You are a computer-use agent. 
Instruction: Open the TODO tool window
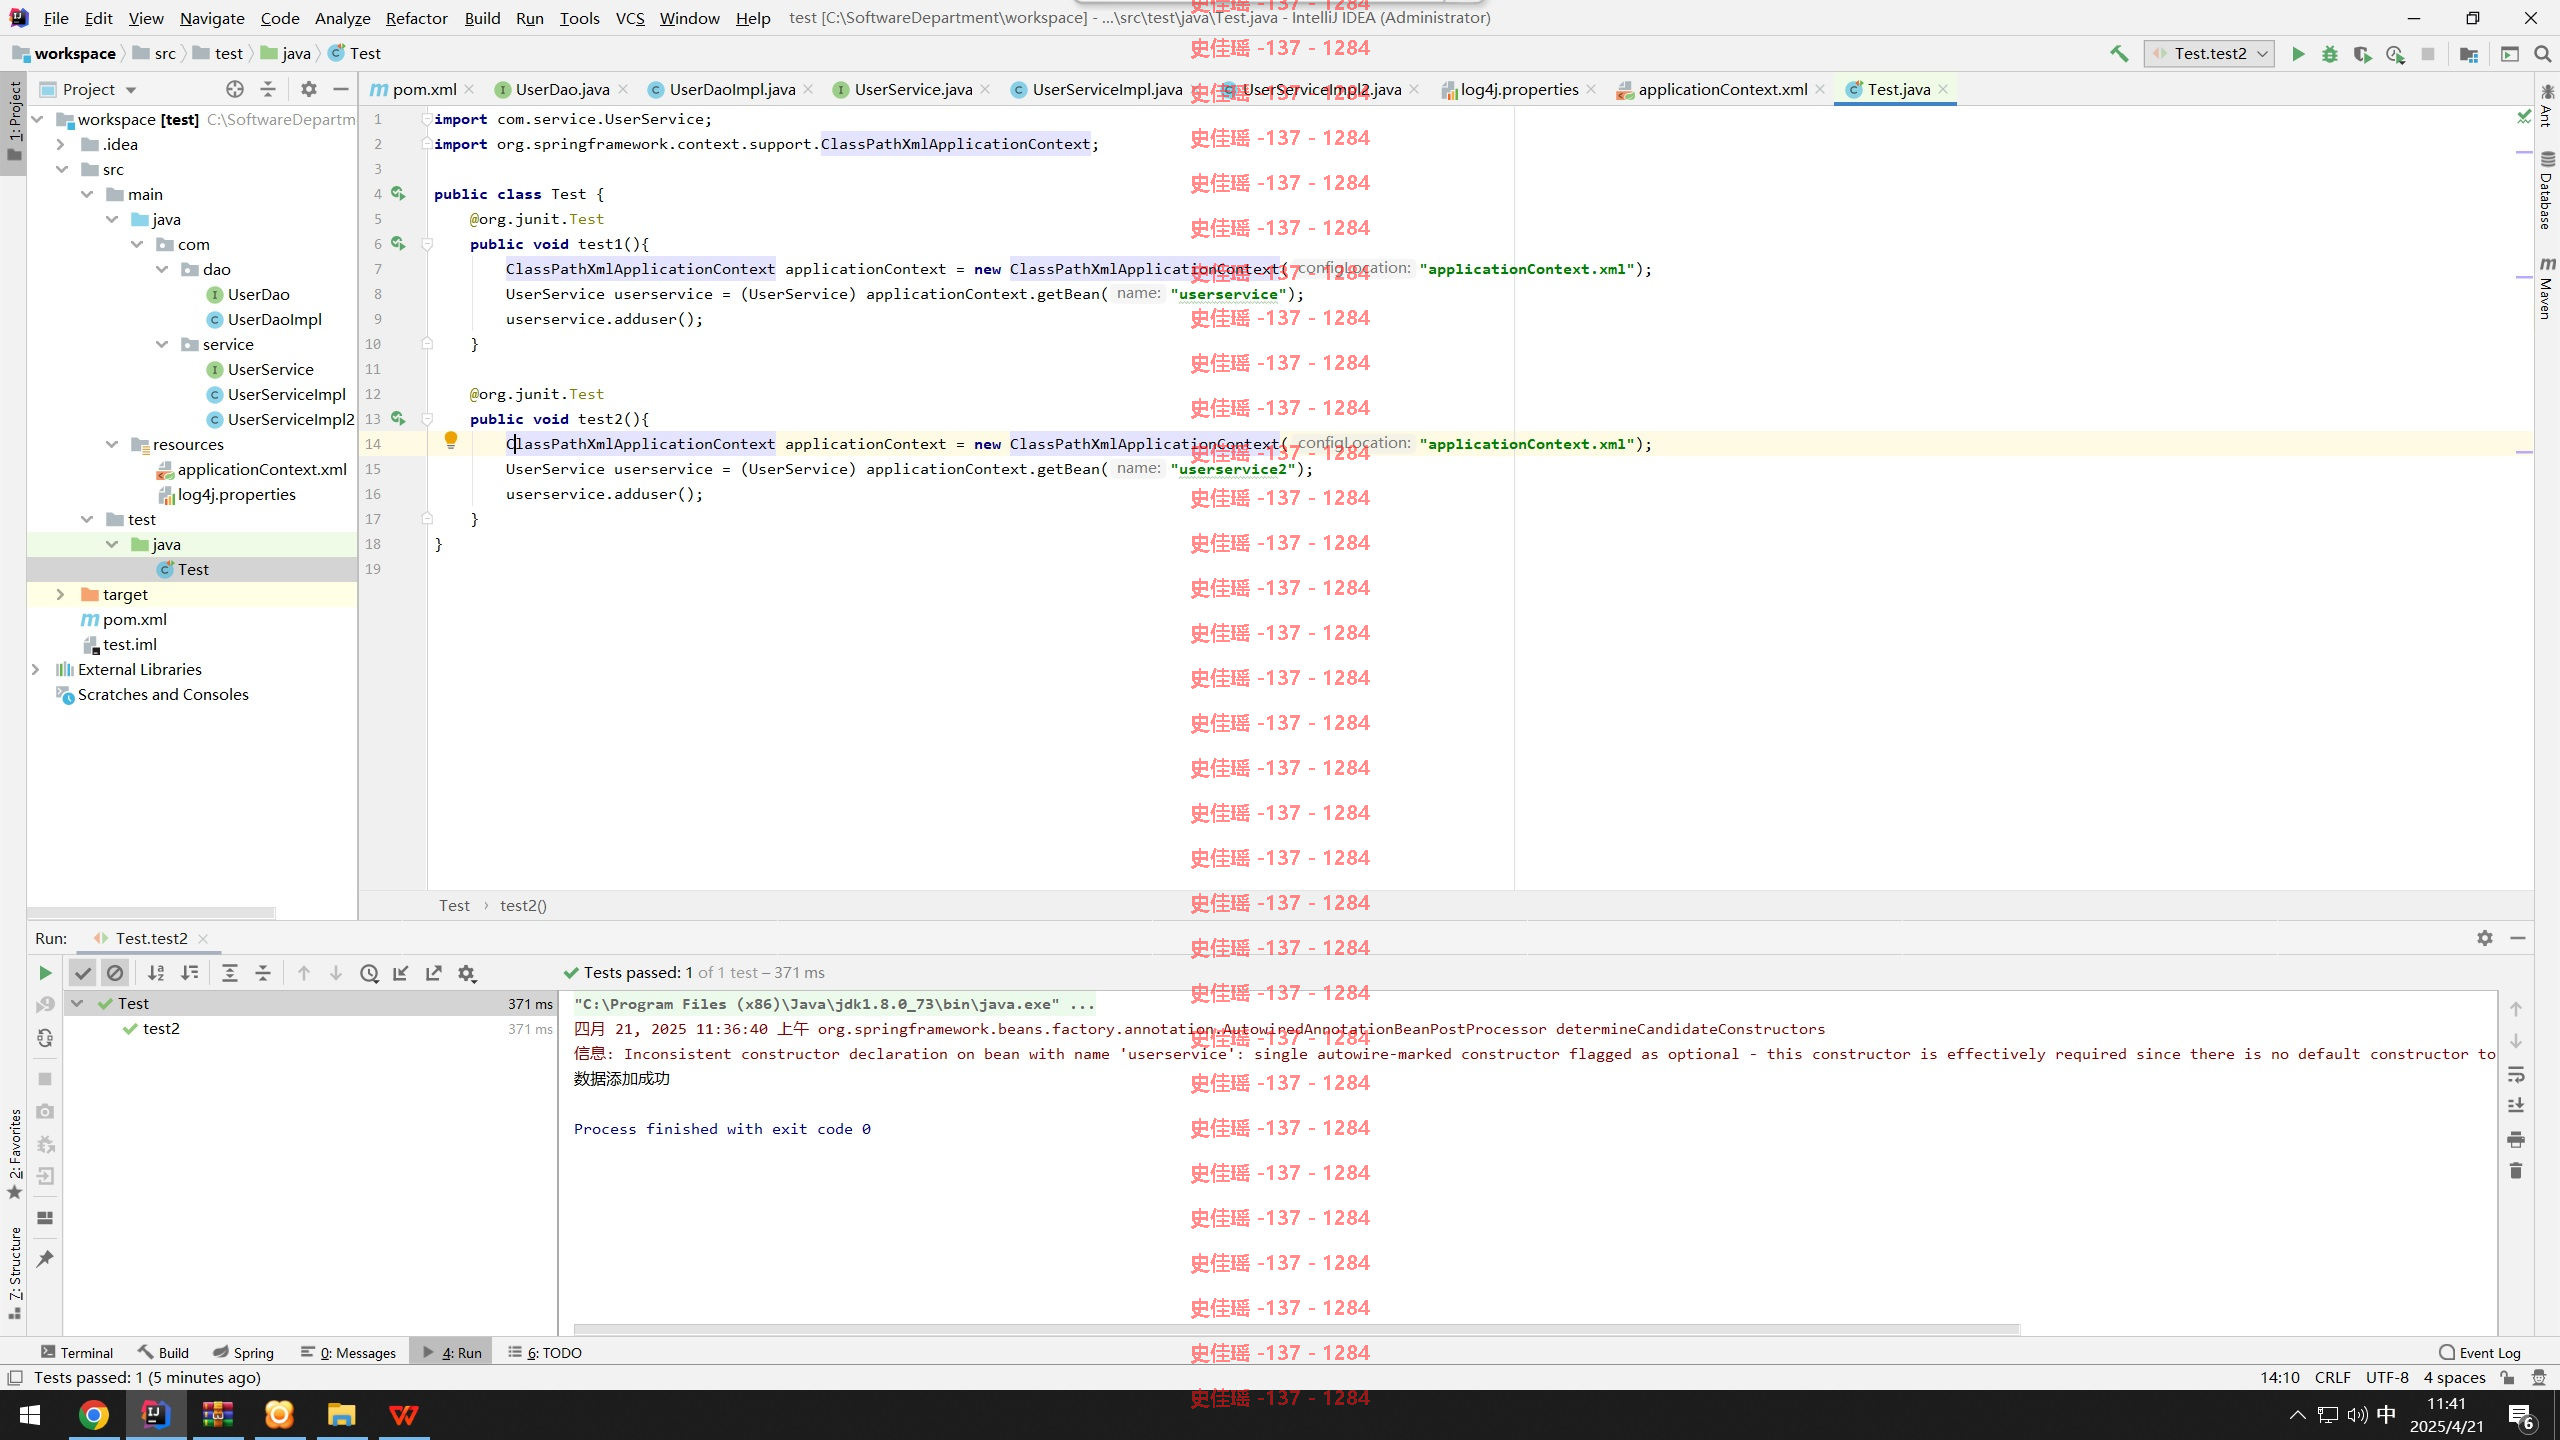click(x=545, y=1352)
